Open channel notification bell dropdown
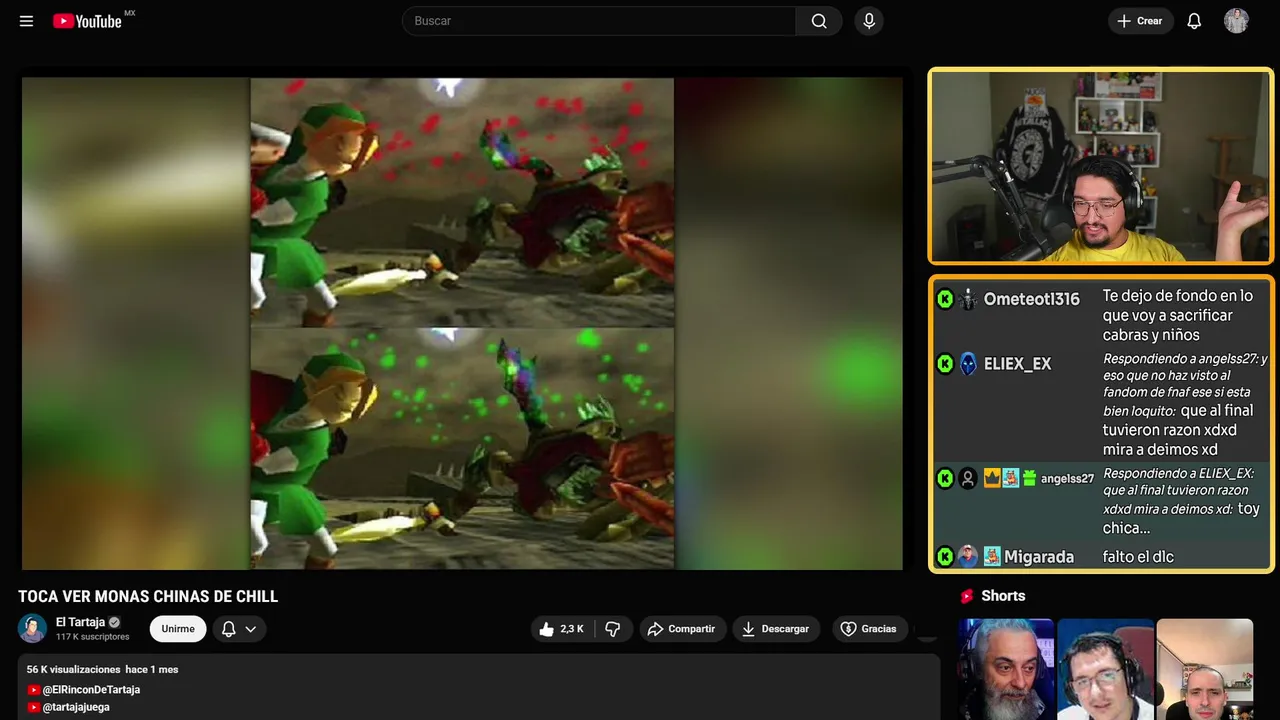This screenshot has height=720, width=1280. pos(239,629)
